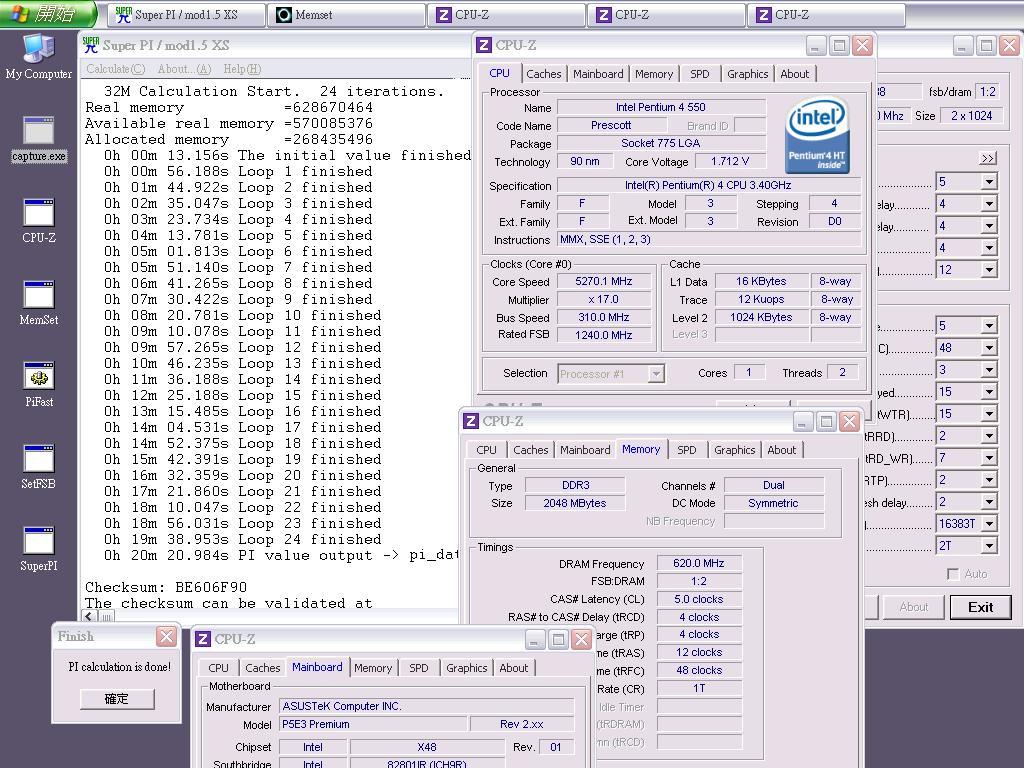Click Z icon of CPU-Z Memory window
The width and height of the screenshot is (1024, 768).
tap(471, 421)
